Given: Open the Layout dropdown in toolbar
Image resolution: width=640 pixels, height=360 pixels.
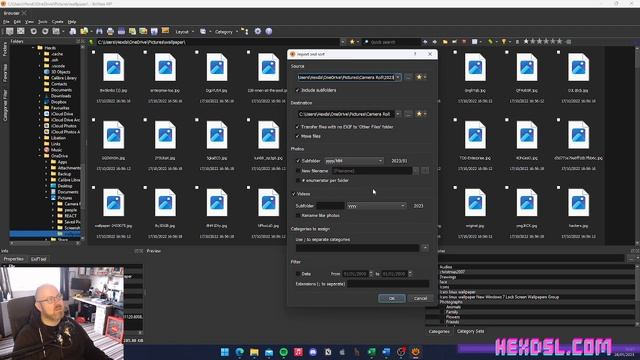Looking at the screenshot, I should click(x=184, y=32).
